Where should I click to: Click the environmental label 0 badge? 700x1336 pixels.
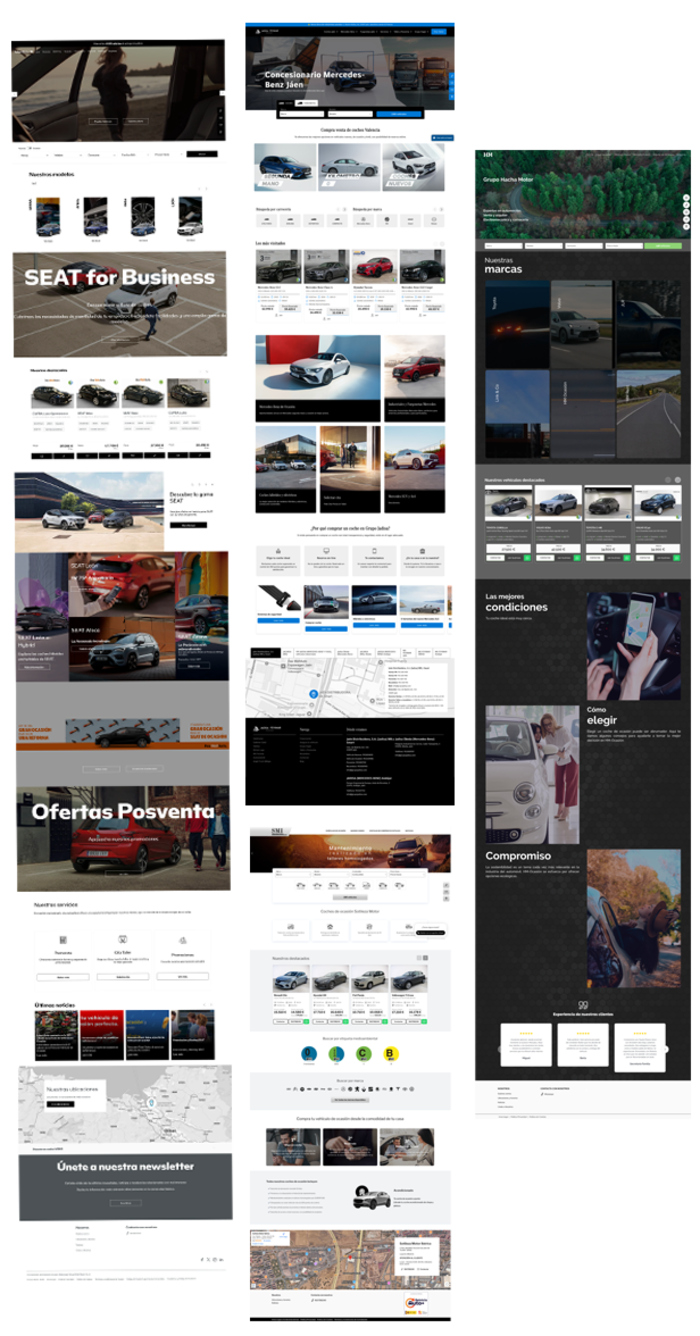(x=309, y=1053)
